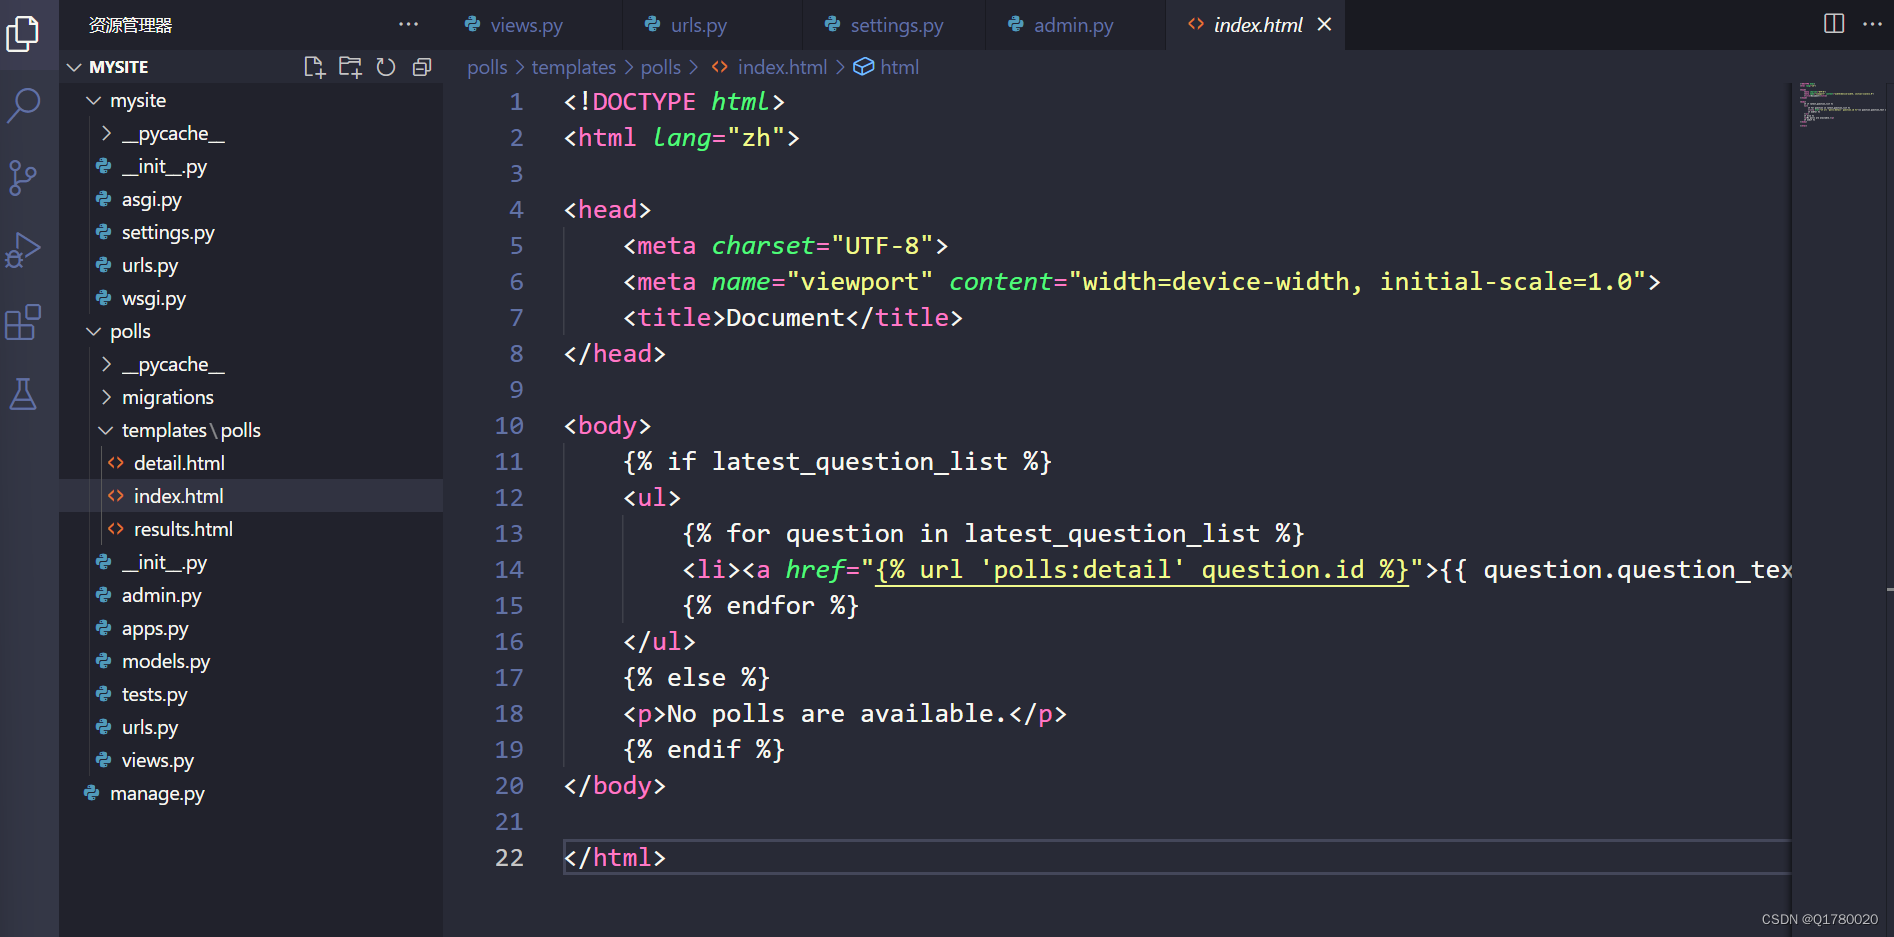
Task: Switch to the admin.py tab
Action: pos(1073,25)
